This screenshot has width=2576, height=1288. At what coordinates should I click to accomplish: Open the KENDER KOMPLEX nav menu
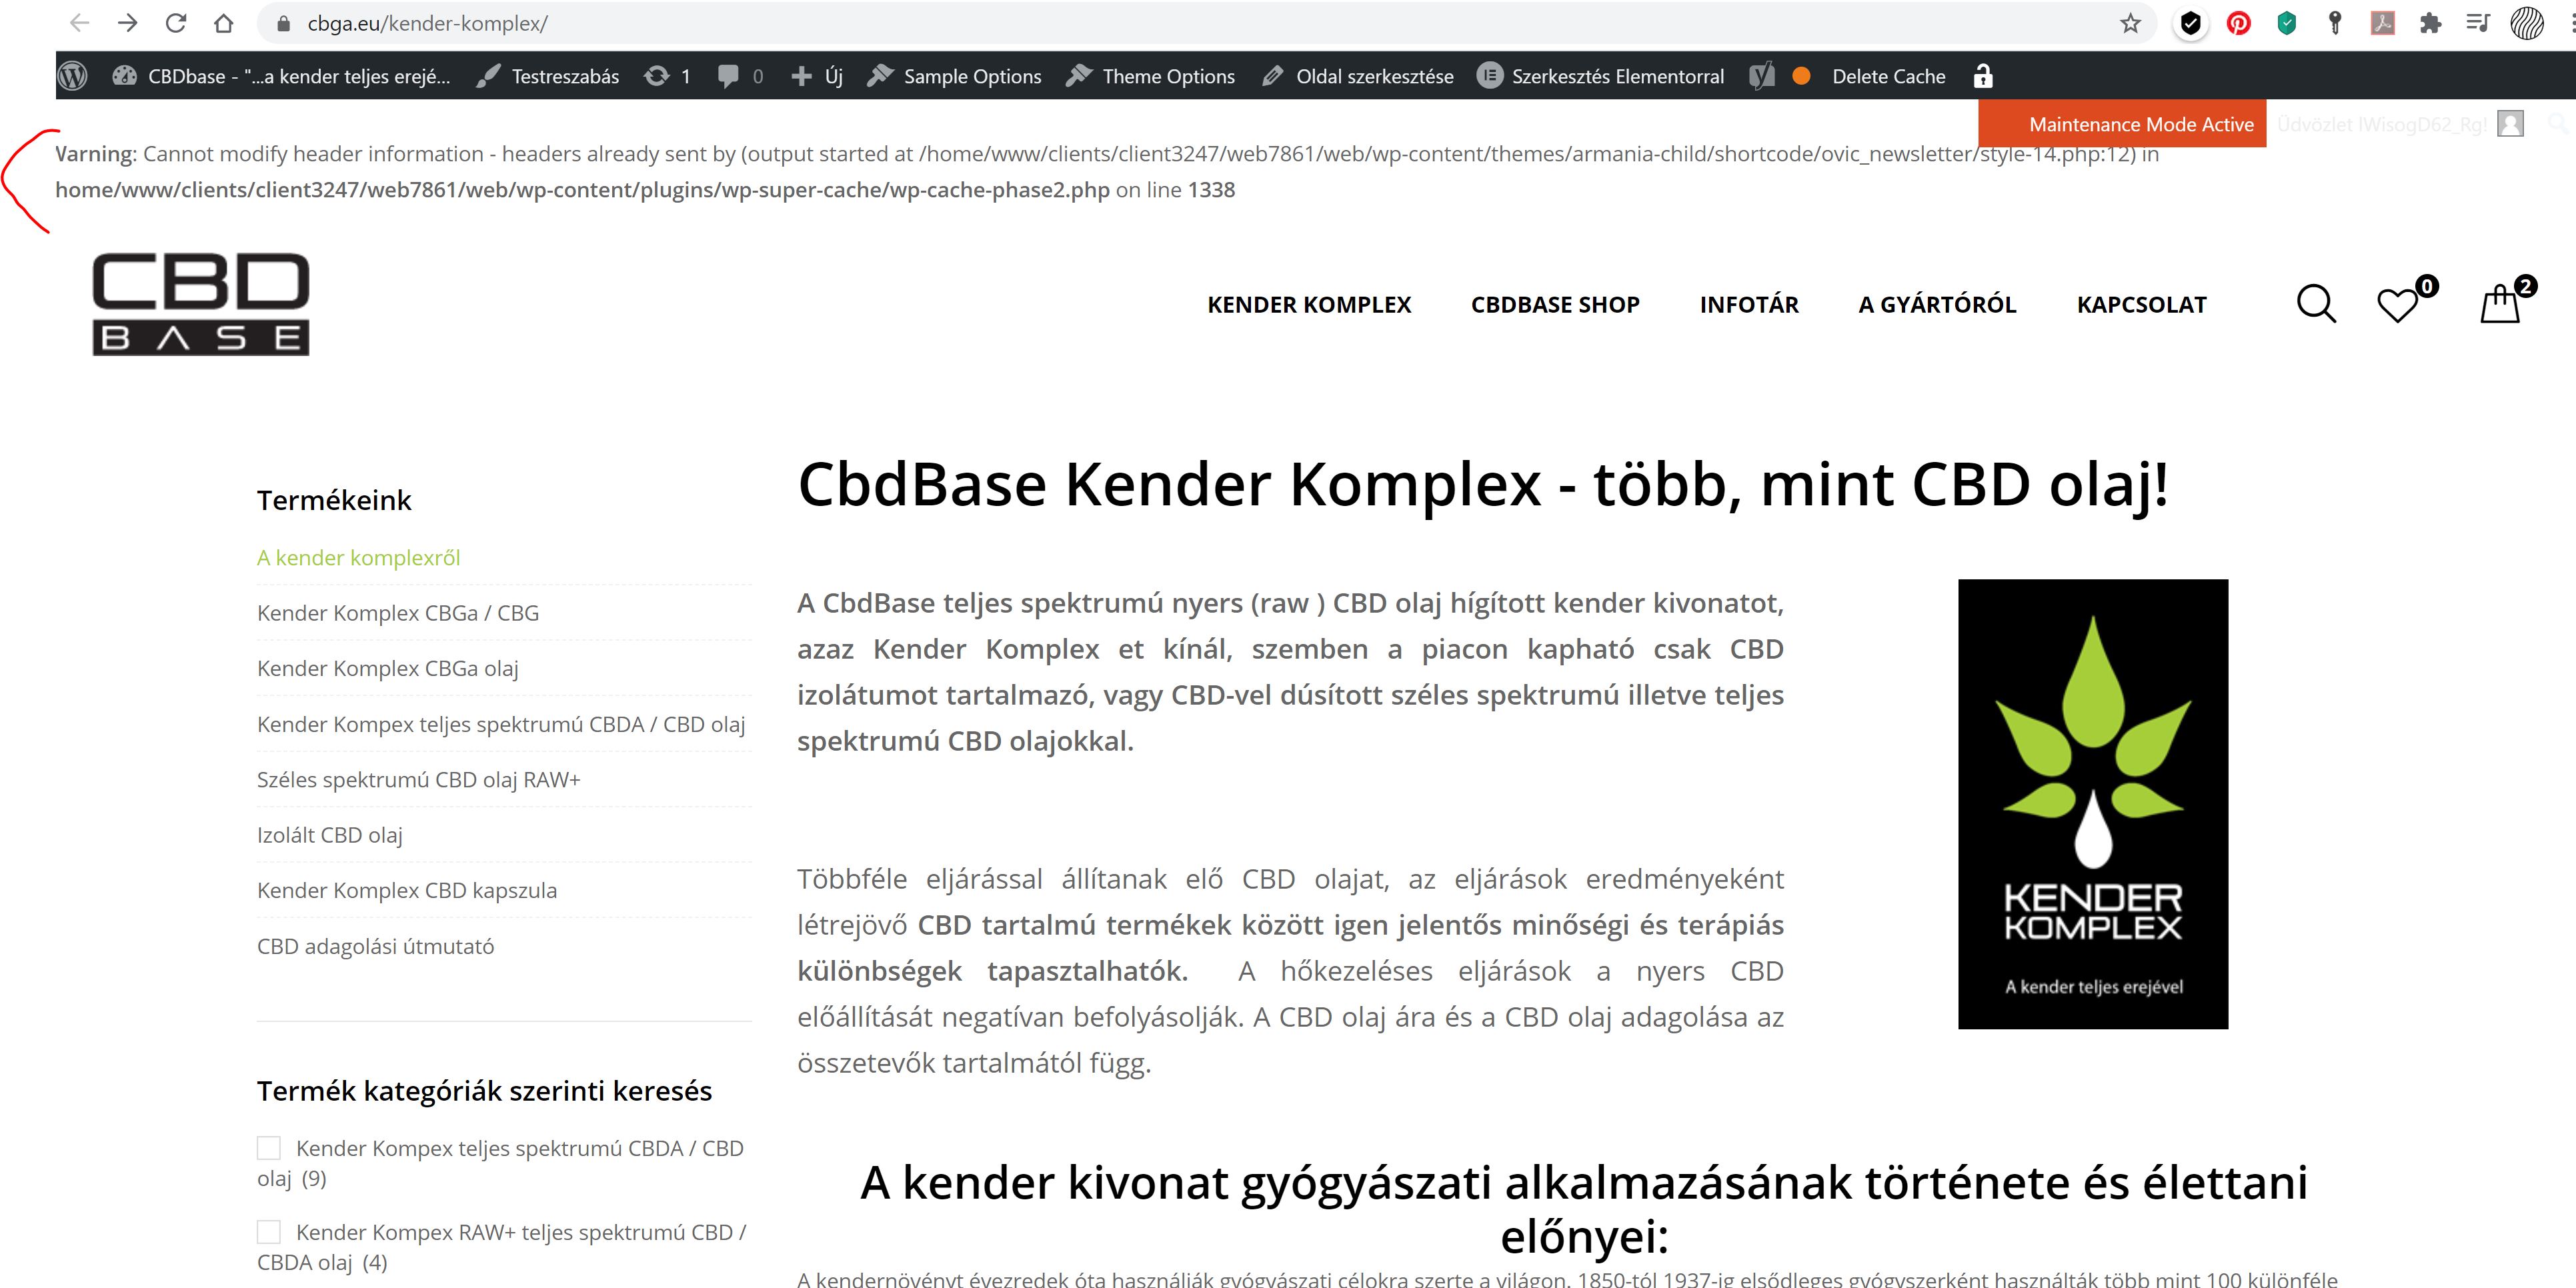click(1309, 305)
